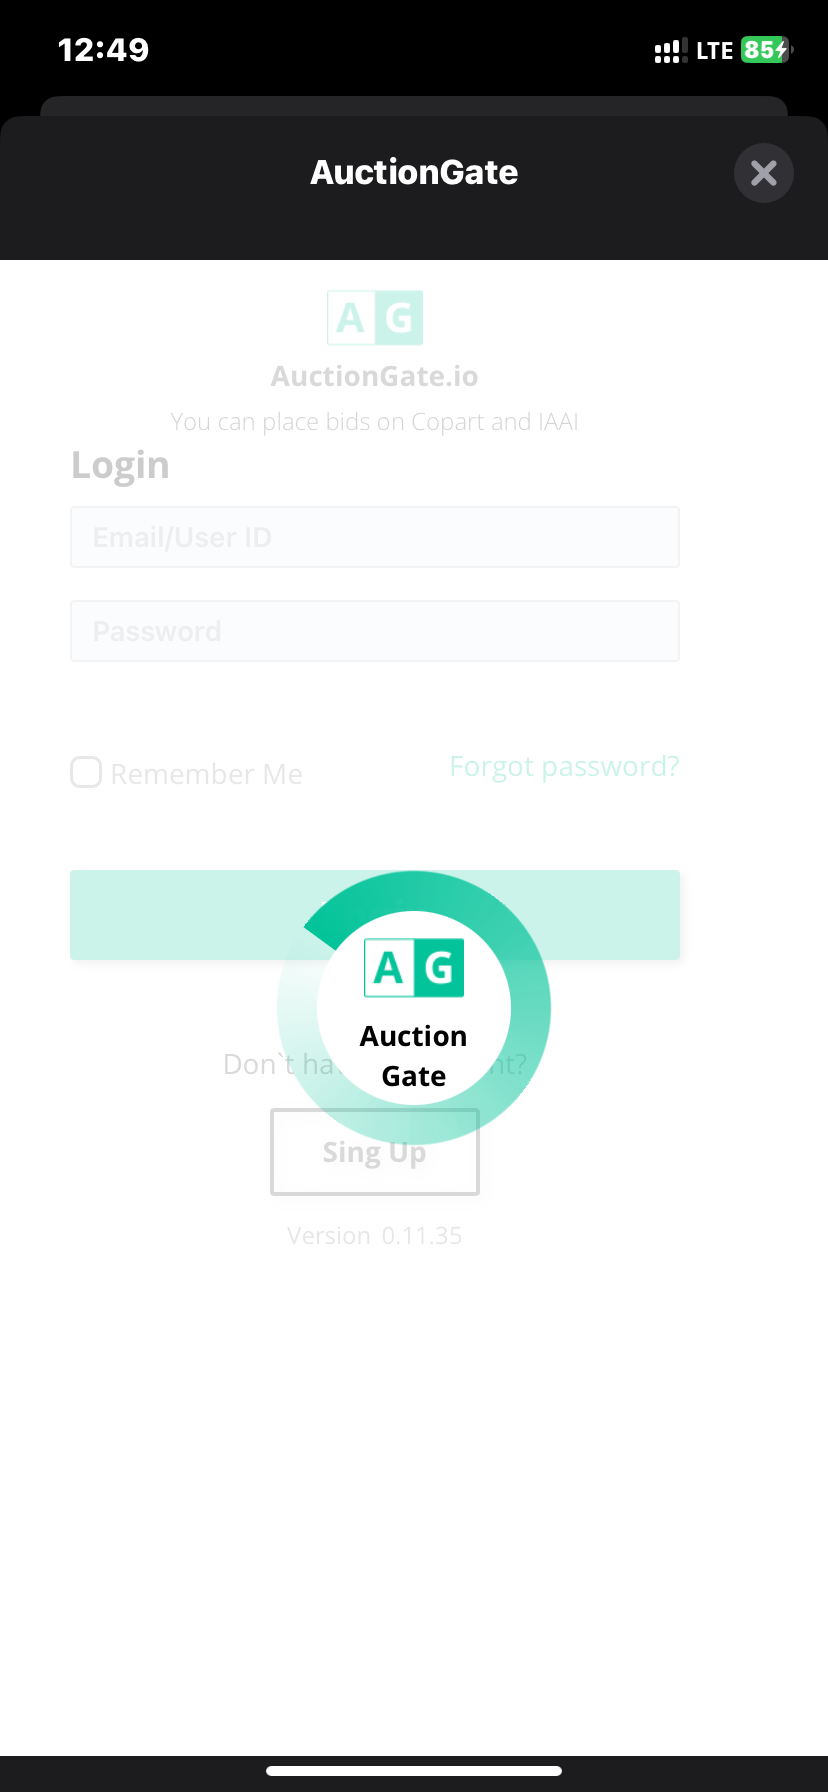The image size is (828, 1792).
Task: Focus the Password input field
Action: (x=375, y=631)
